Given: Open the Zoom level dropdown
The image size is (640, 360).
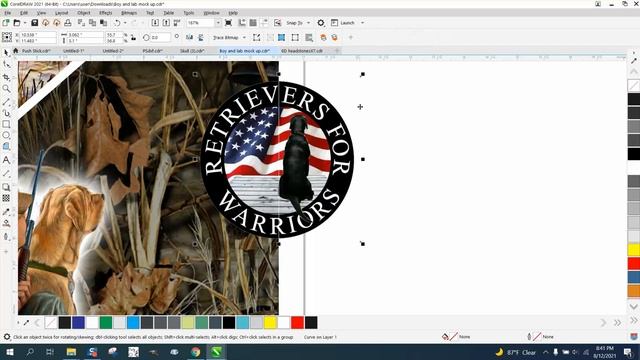Looking at the screenshot, I should pos(218,23).
